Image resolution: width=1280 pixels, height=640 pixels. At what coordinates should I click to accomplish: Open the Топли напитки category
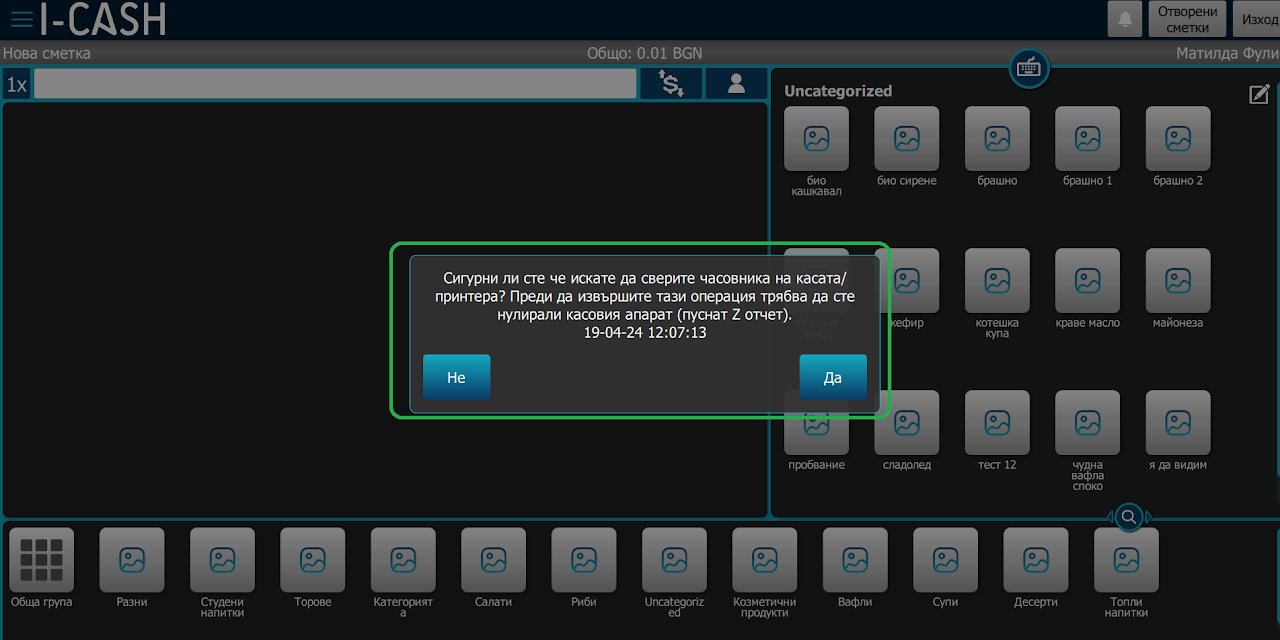pyautogui.click(x=1126, y=560)
